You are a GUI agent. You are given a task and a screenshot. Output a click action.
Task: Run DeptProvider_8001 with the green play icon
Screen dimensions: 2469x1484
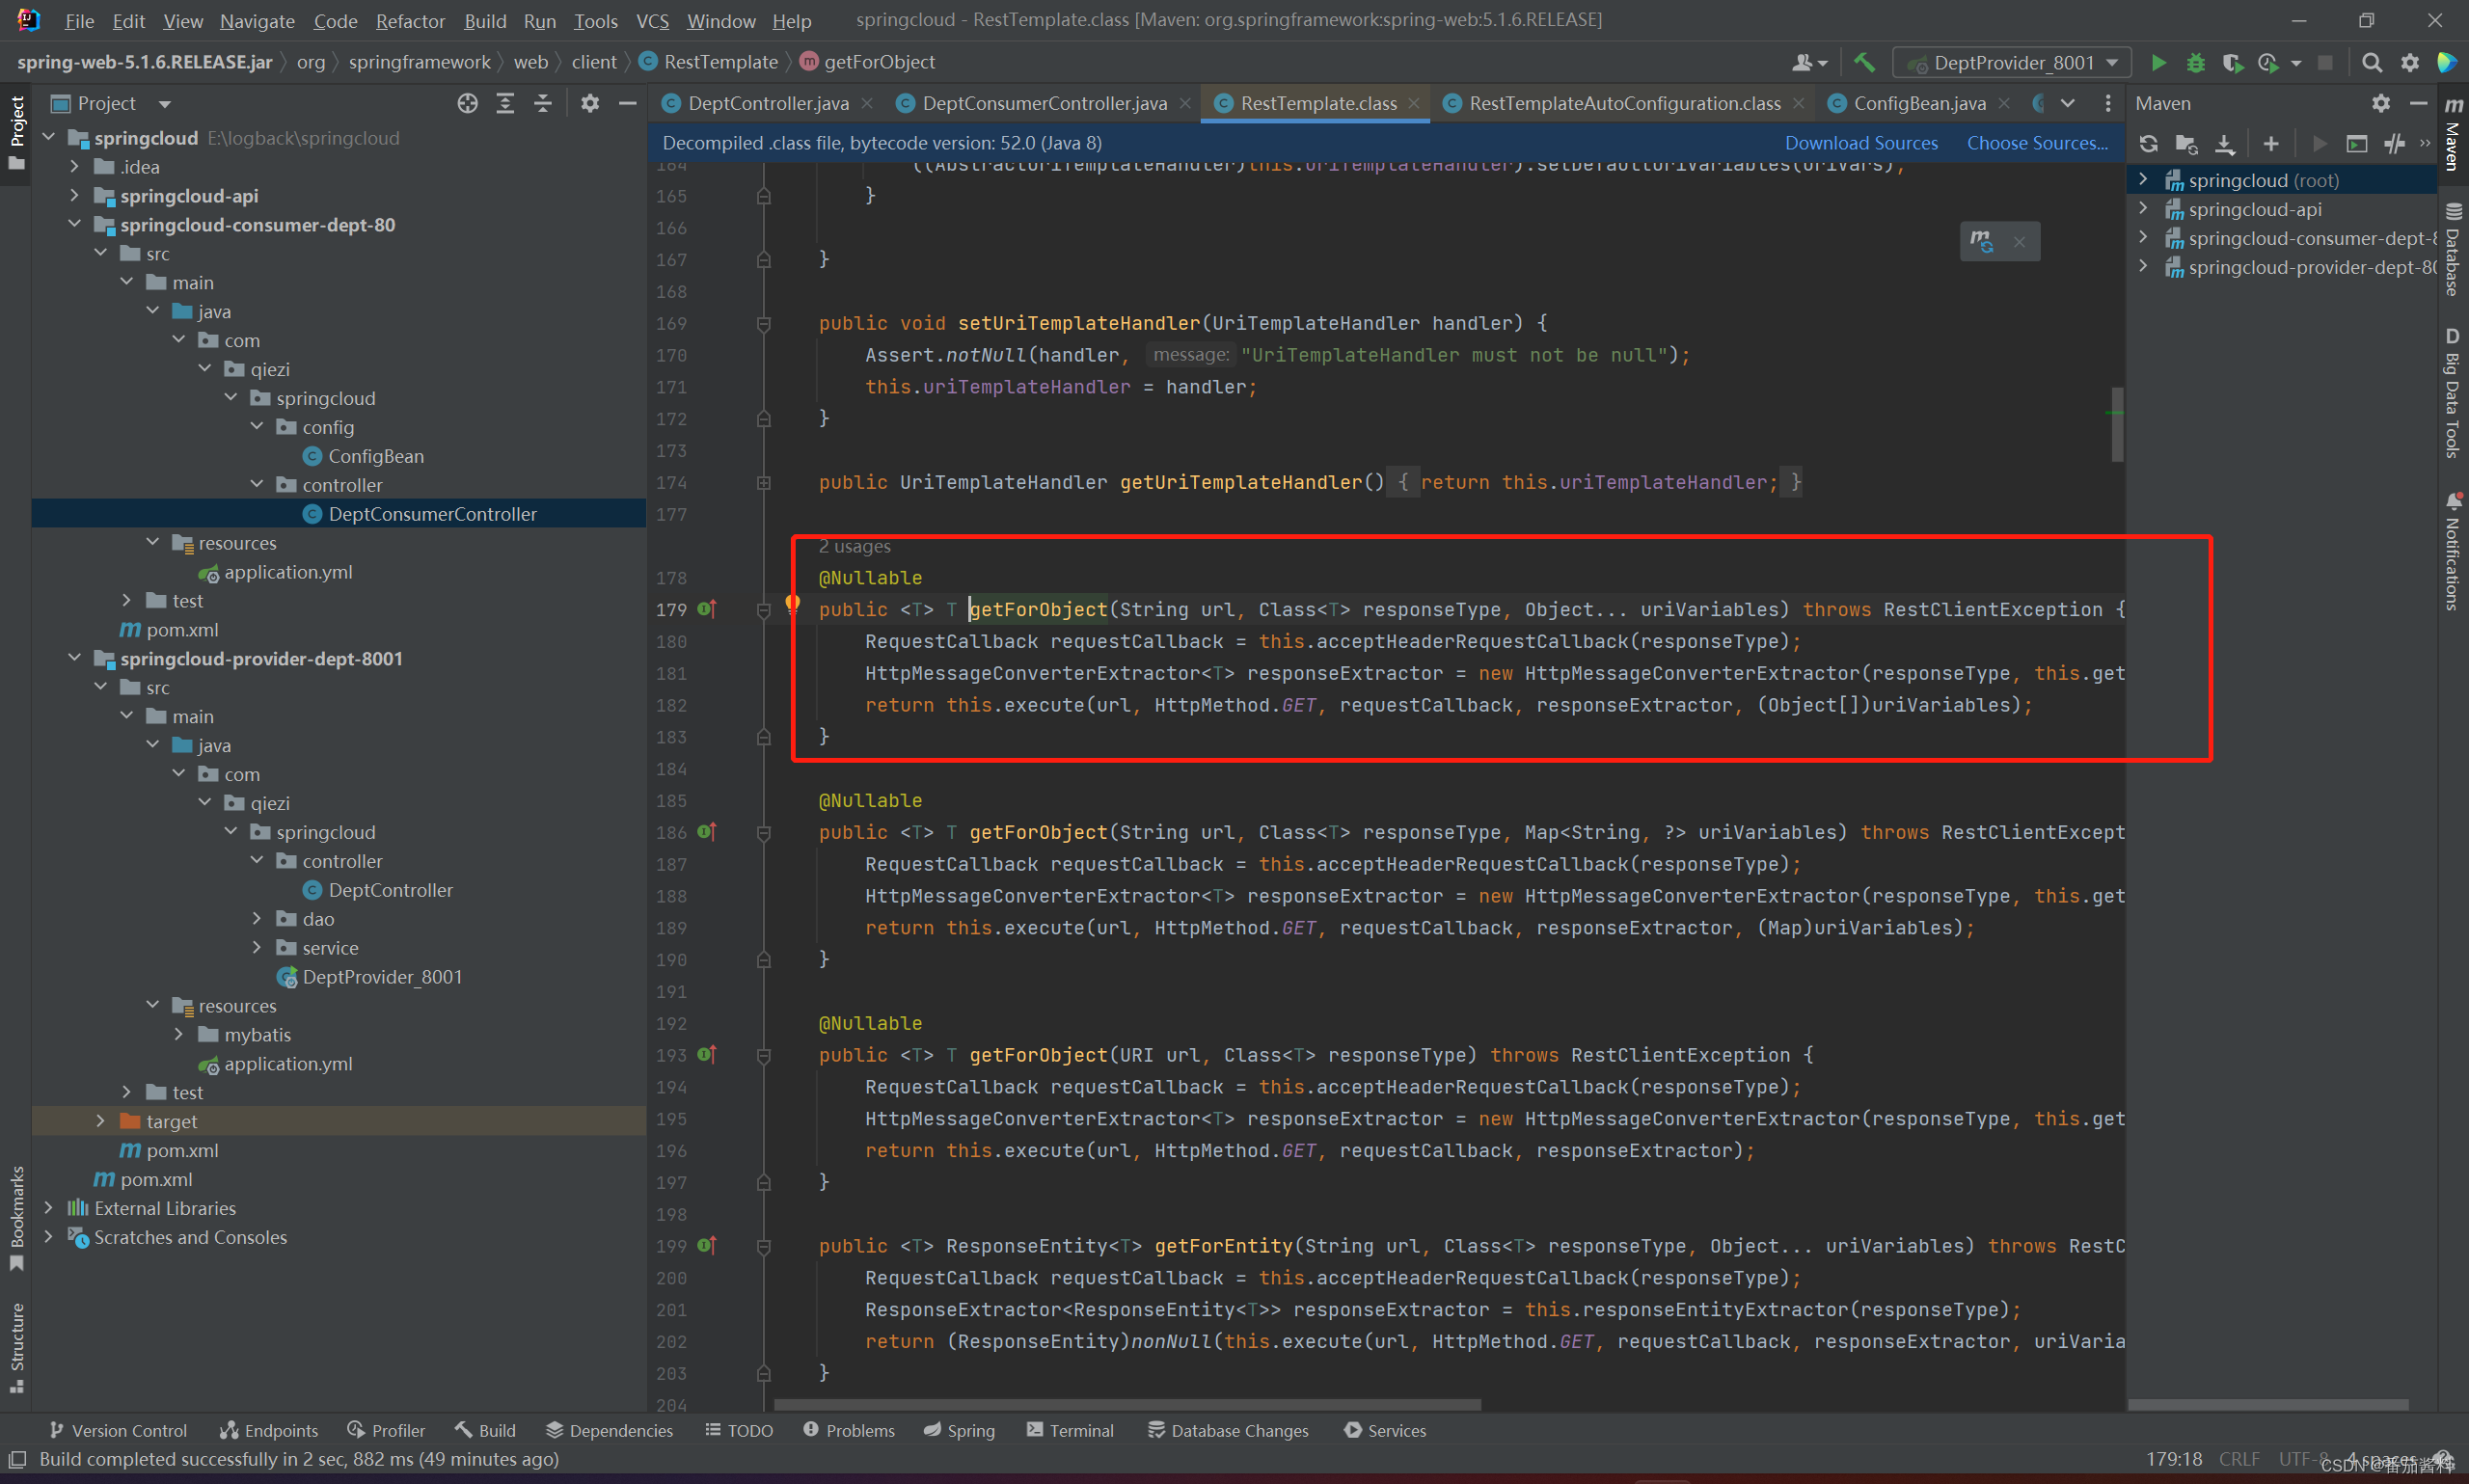click(x=2158, y=63)
